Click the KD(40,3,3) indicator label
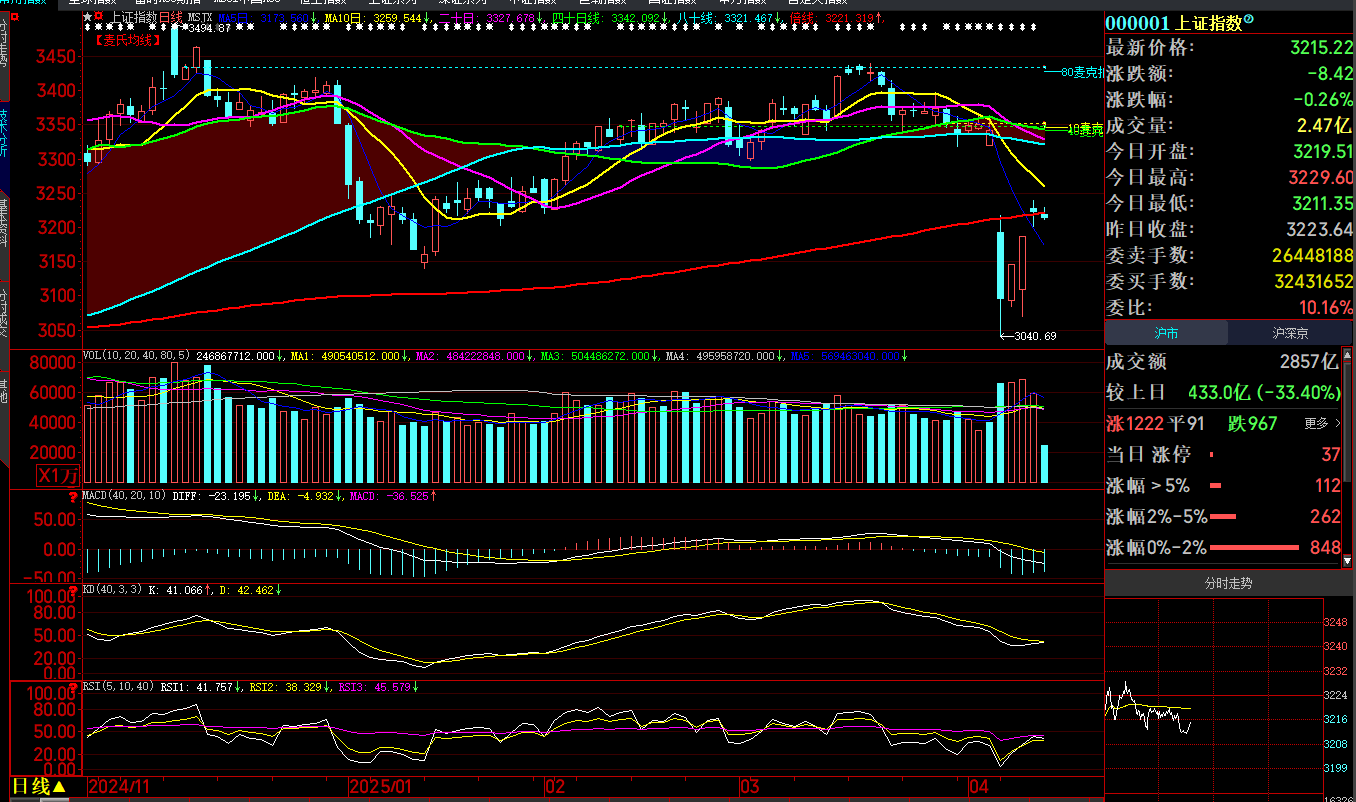Screen dimensions: 1356x802 (113, 590)
